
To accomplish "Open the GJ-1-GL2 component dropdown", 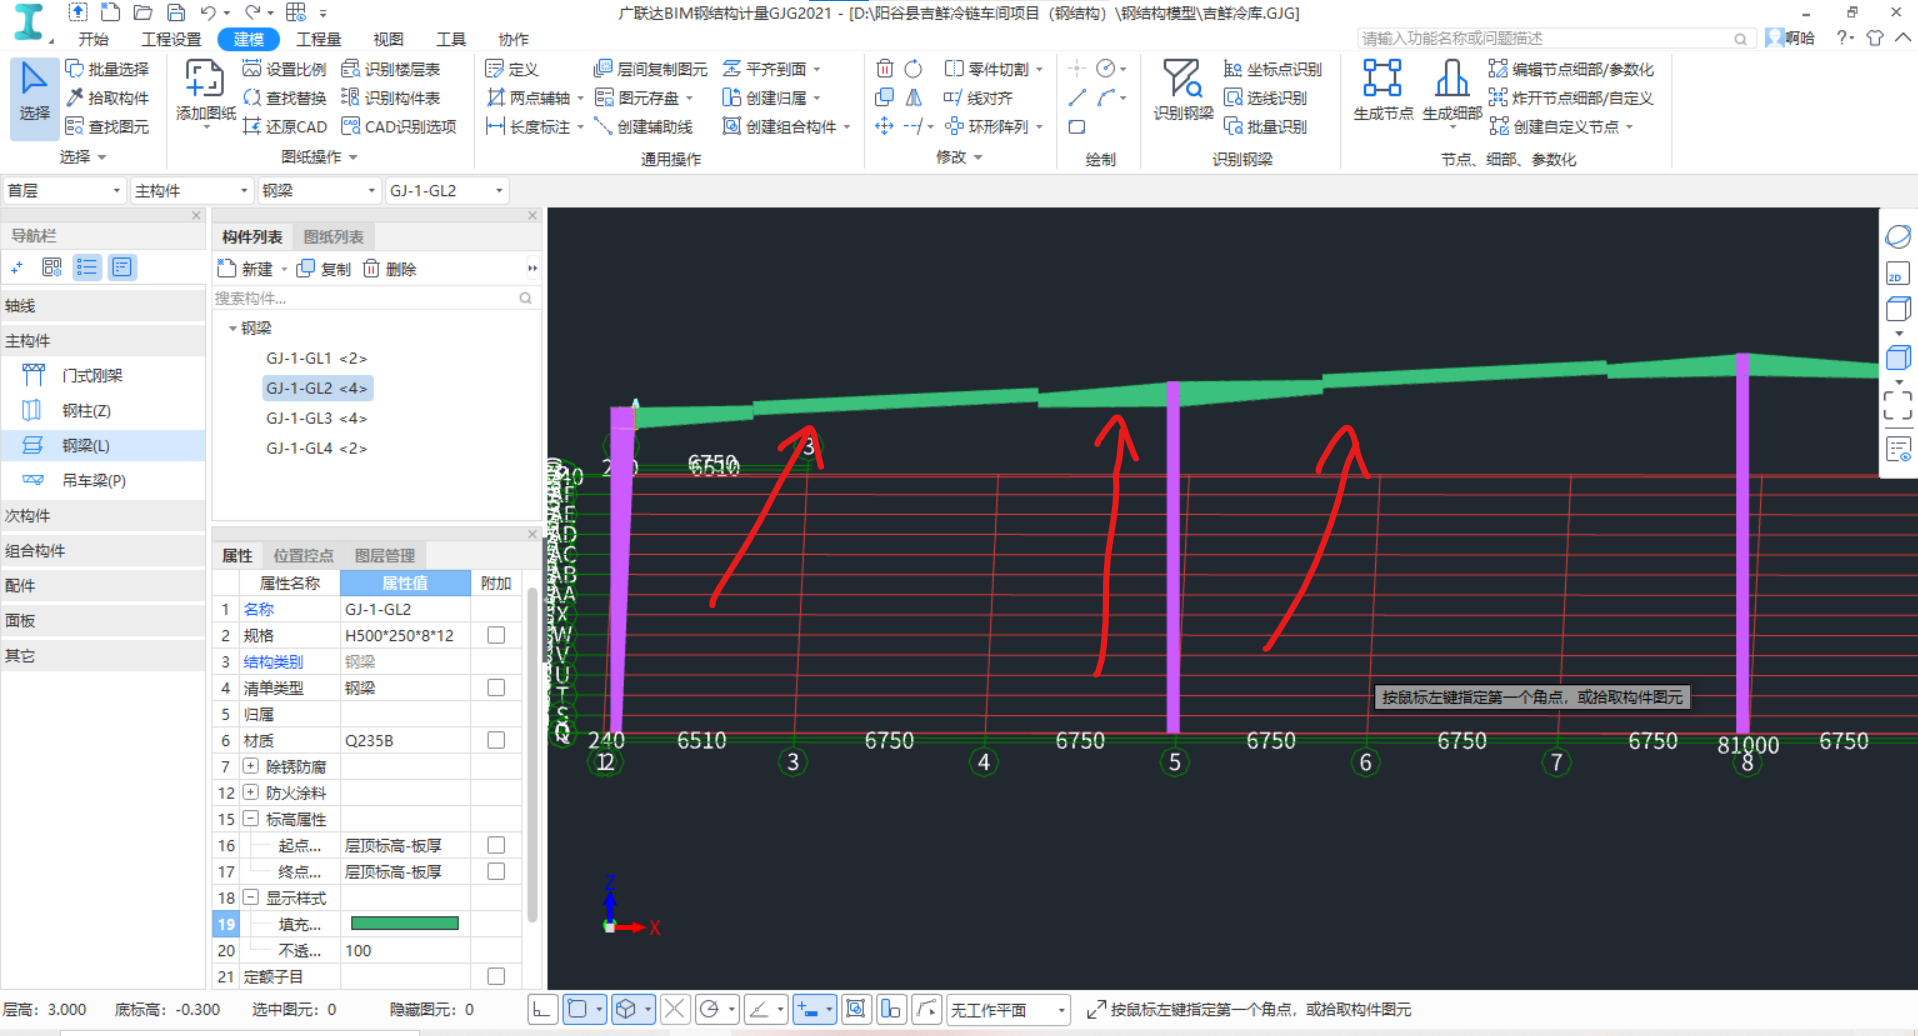I will 446,190.
